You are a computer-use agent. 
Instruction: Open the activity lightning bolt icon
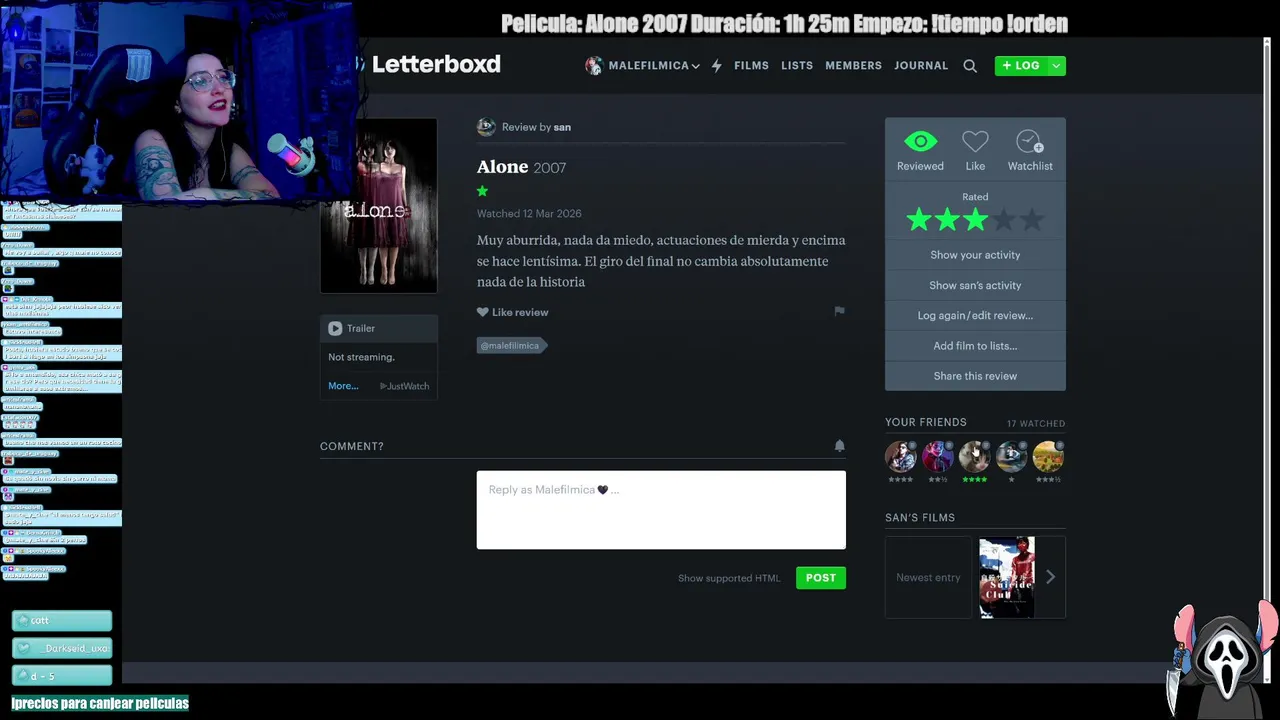pos(716,66)
